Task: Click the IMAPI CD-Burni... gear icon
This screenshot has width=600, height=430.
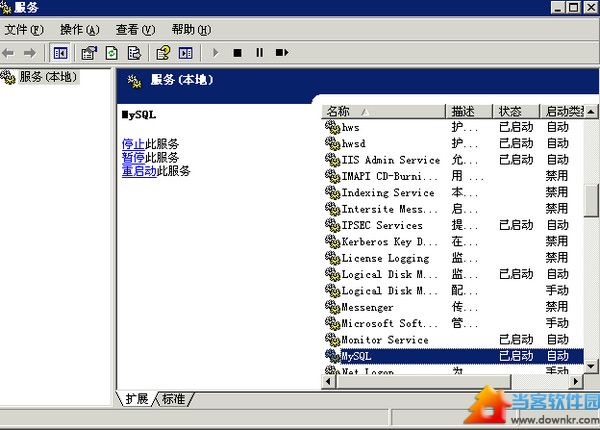Action: click(x=332, y=176)
